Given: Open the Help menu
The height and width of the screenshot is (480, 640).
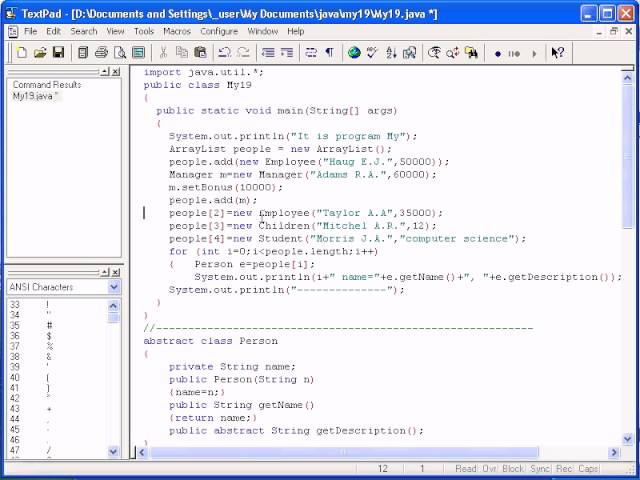Looking at the screenshot, I should [296, 31].
